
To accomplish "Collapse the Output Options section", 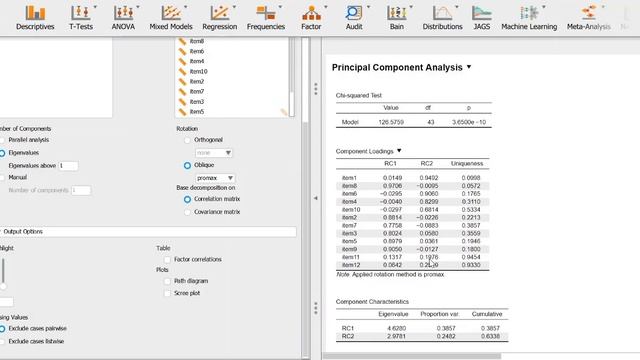I will point(148,232).
